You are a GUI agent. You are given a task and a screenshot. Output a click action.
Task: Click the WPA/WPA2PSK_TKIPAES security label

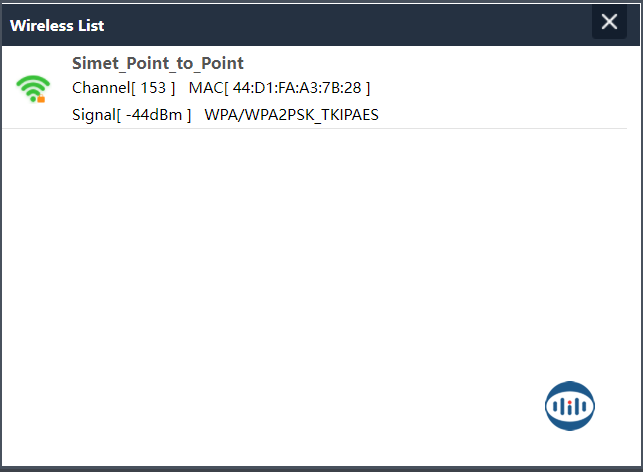[x=291, y=114]
